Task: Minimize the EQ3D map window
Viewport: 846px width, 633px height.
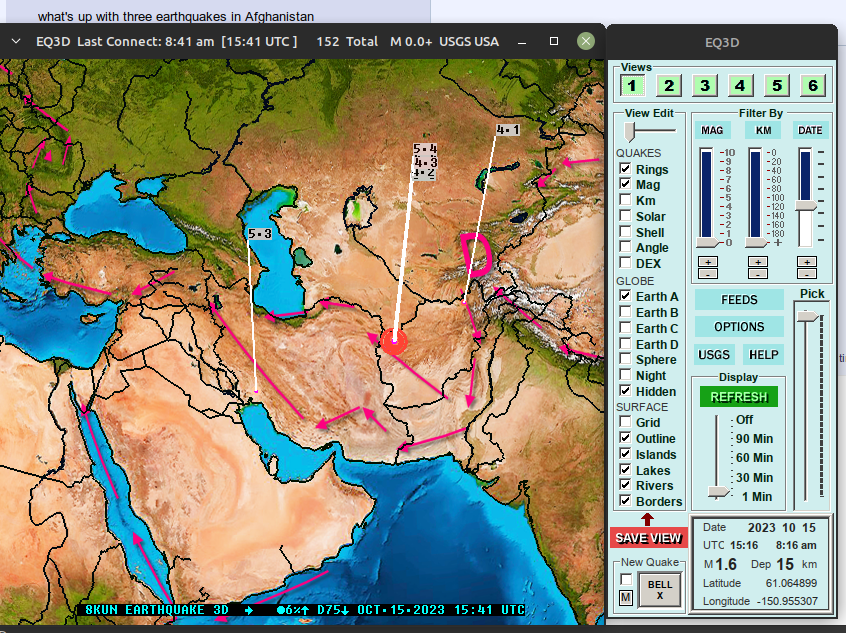Action: [522, 42]
